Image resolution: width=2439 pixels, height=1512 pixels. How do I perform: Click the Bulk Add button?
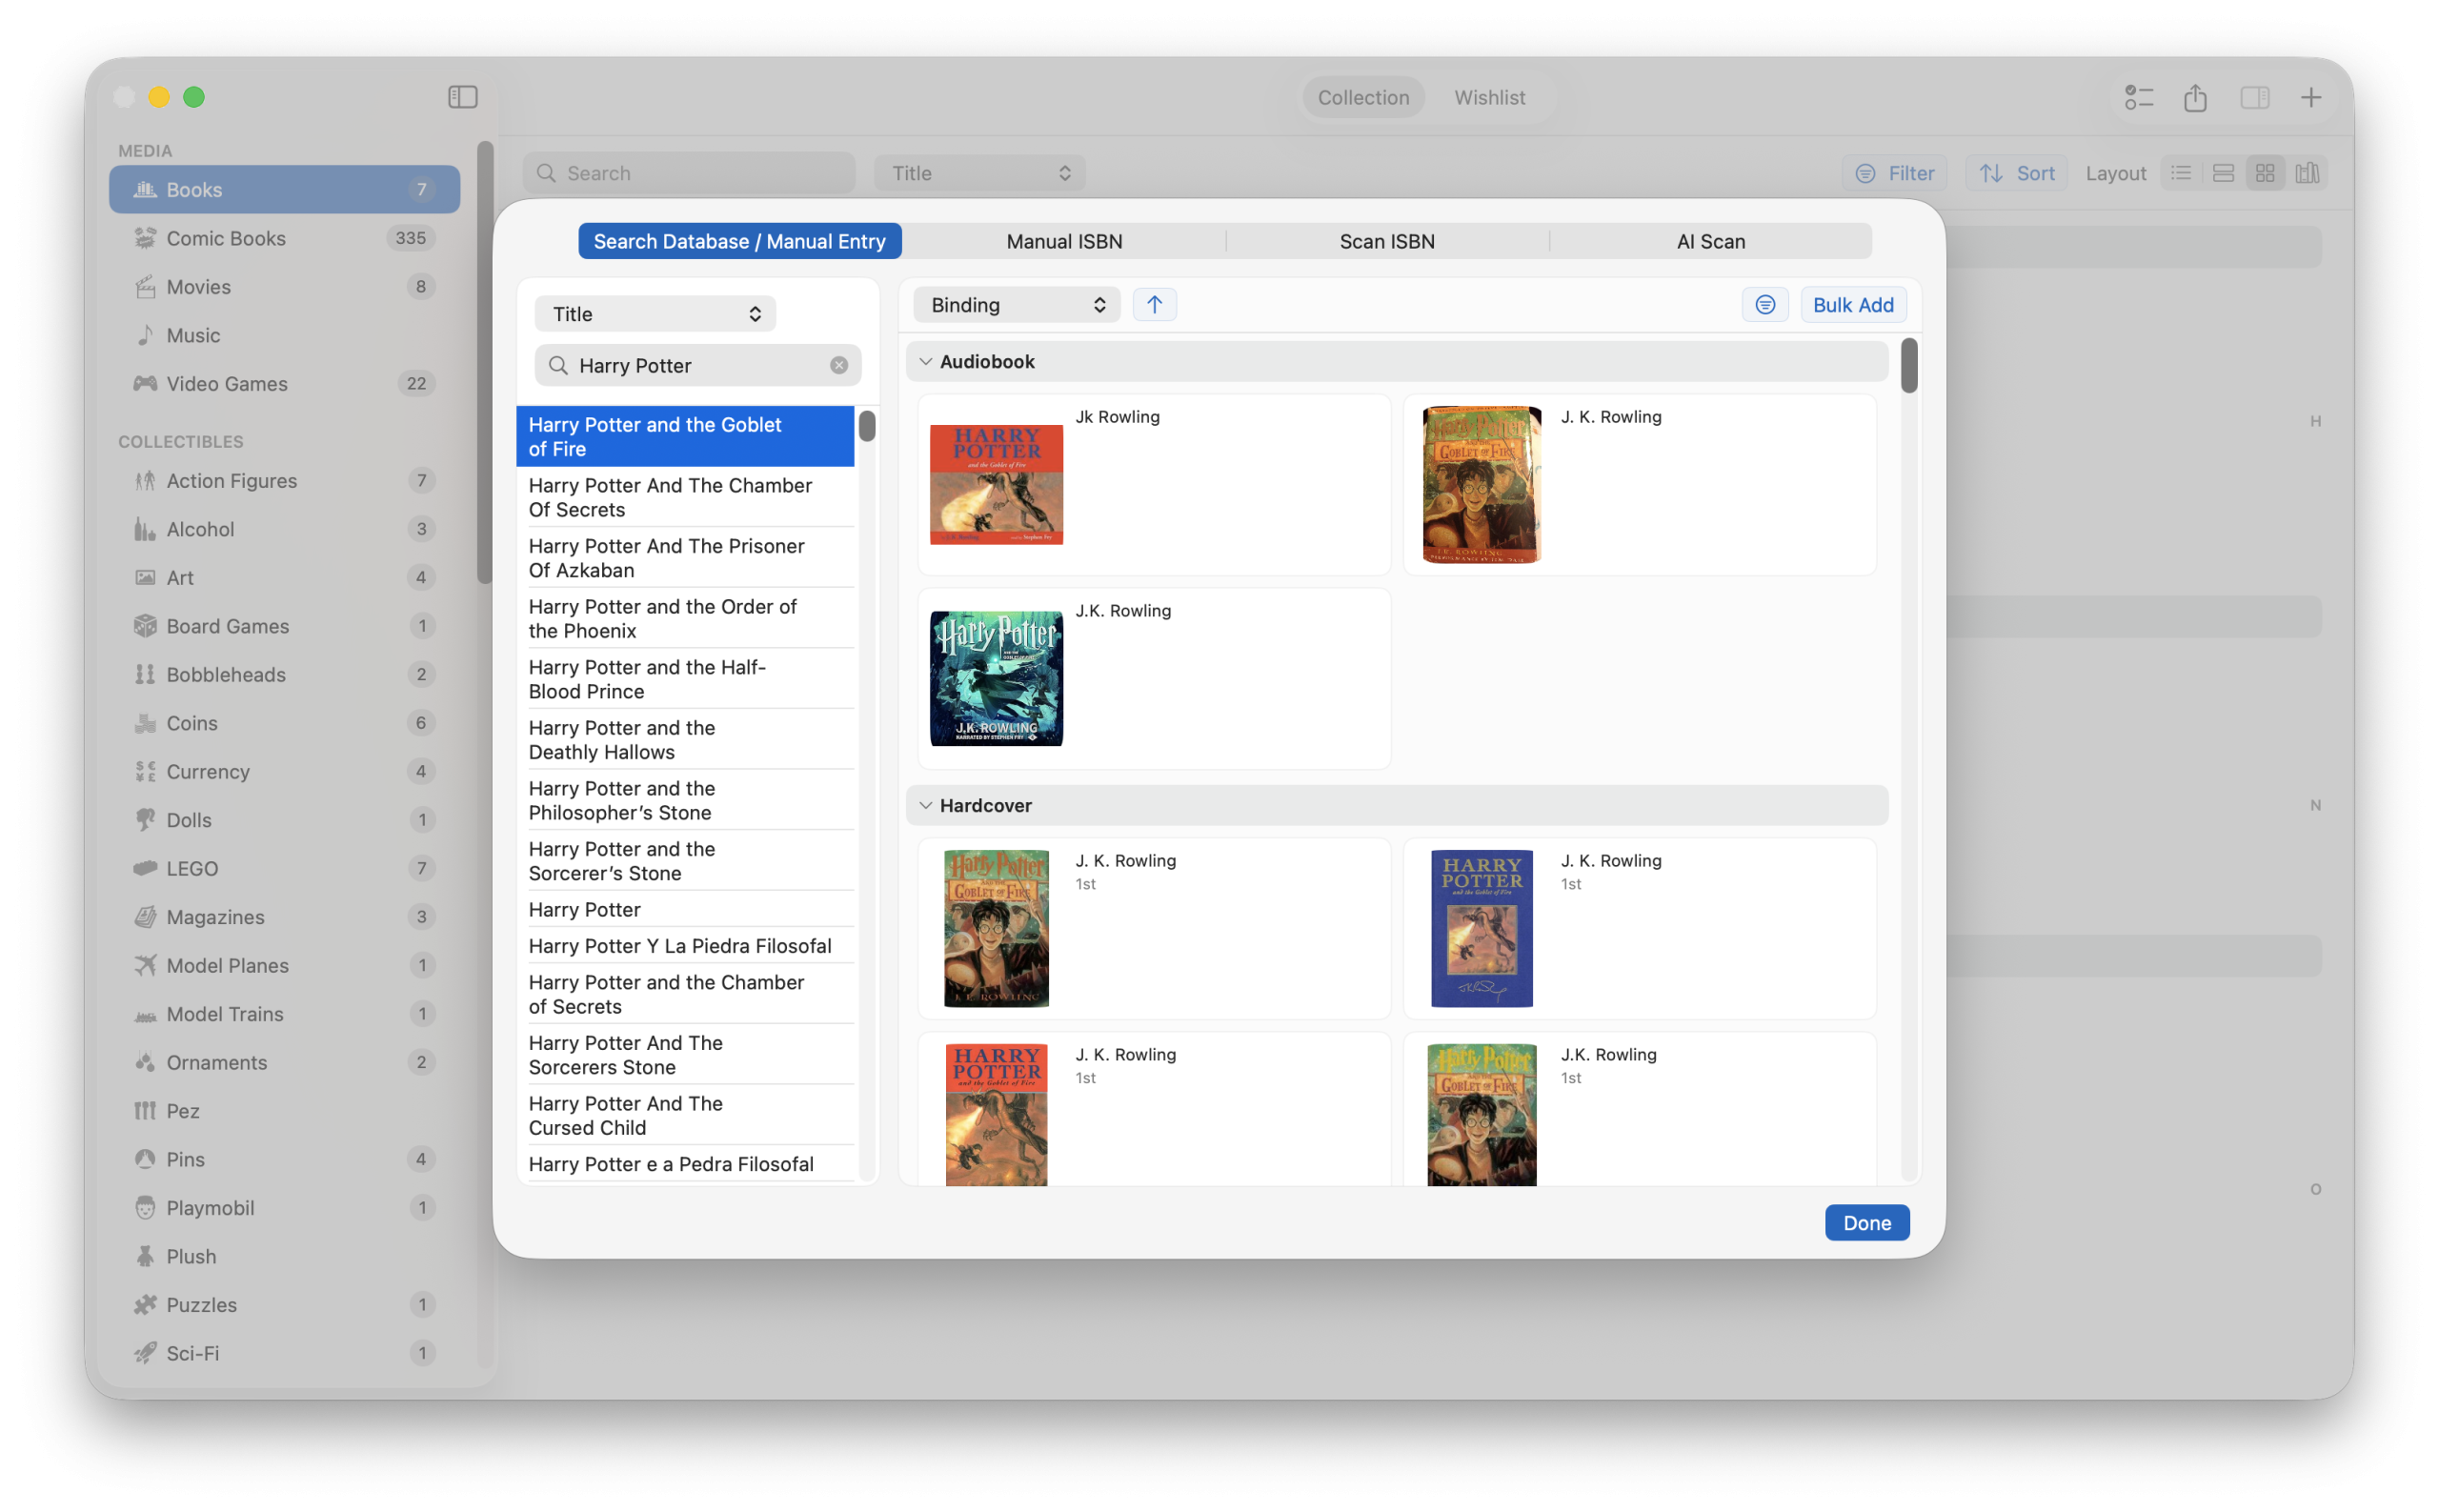[1851, 304]
